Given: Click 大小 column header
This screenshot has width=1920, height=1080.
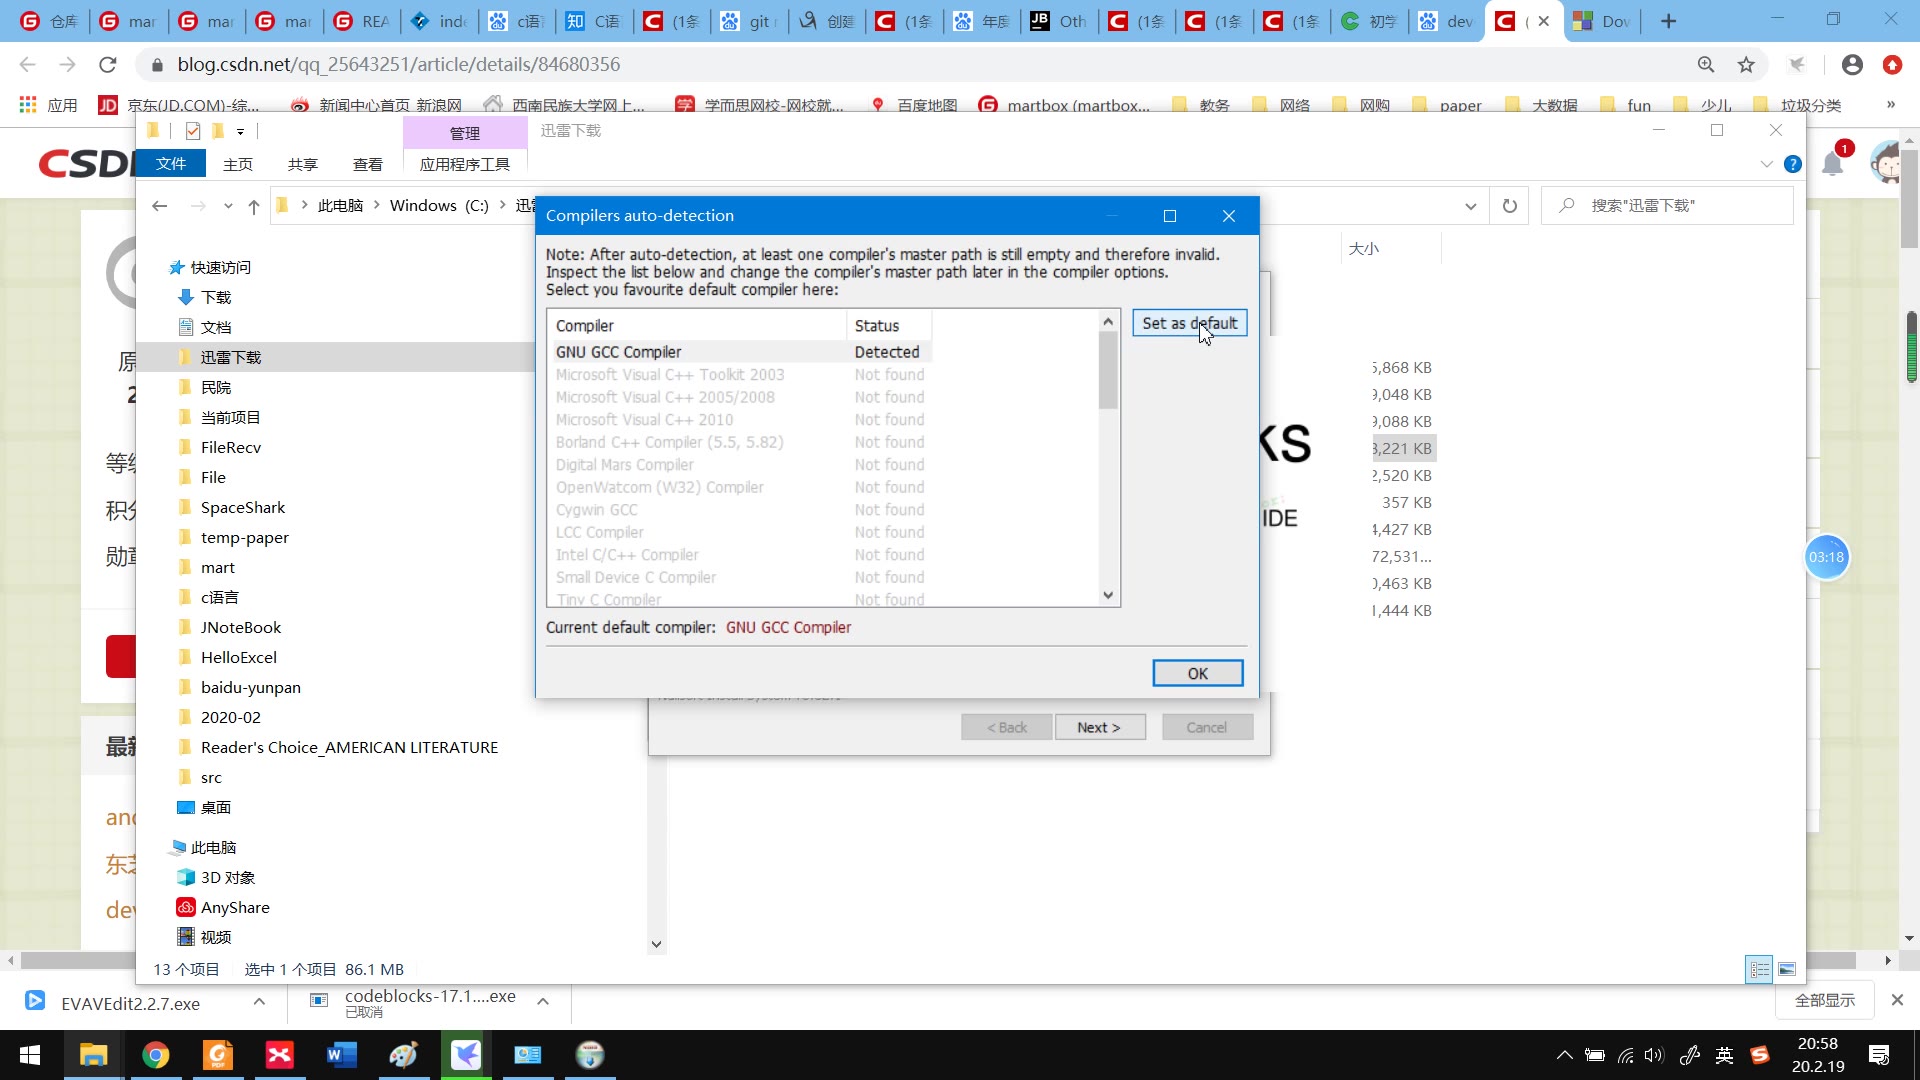Looking at the screenshot, I should tap(1391, 248).
